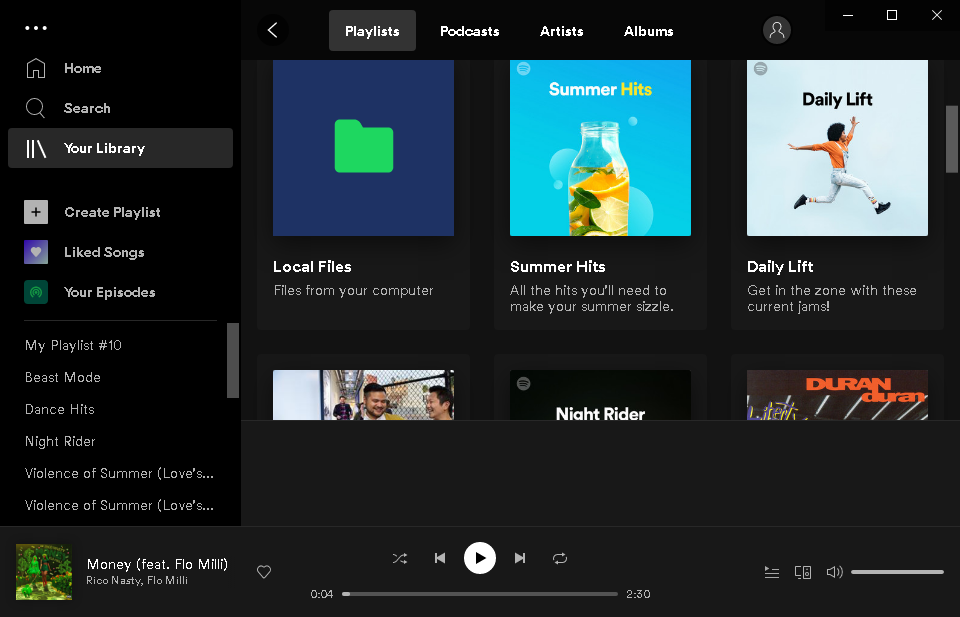
Task: Click the main library scrollbar
Action: (x=951, y=139)
